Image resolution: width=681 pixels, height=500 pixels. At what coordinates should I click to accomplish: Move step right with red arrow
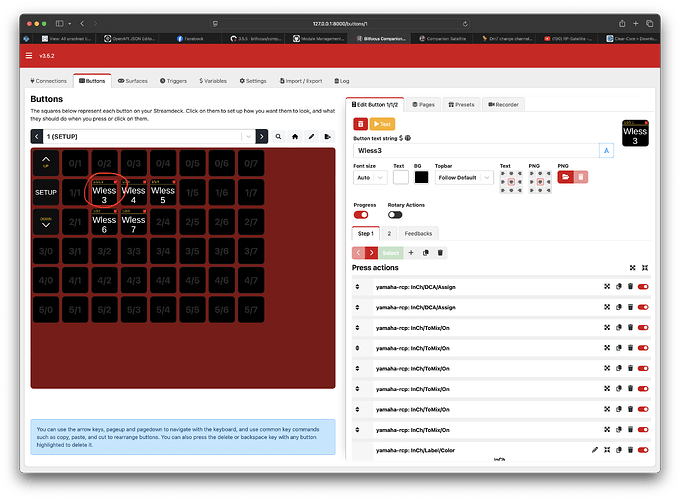(371, 253)
